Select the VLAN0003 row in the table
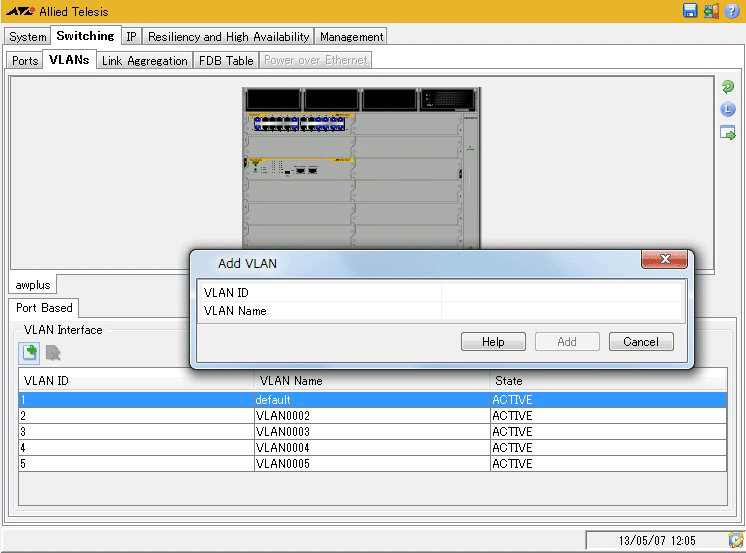This screenshot has height=553, width=746. coord(372,432)
